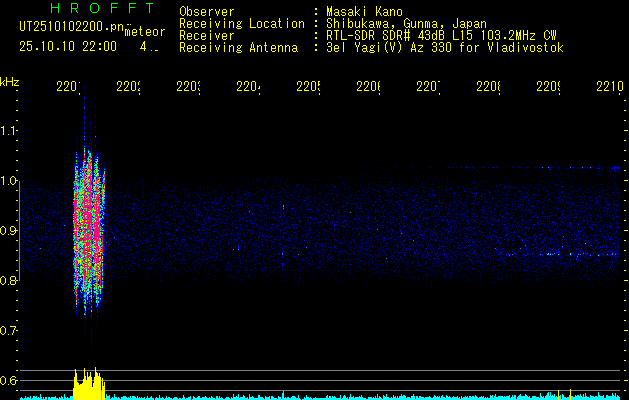Viewport: 629px width, 400px height.
Task: Click the 0.7 frequency axis label
Action: click(9, 330)
